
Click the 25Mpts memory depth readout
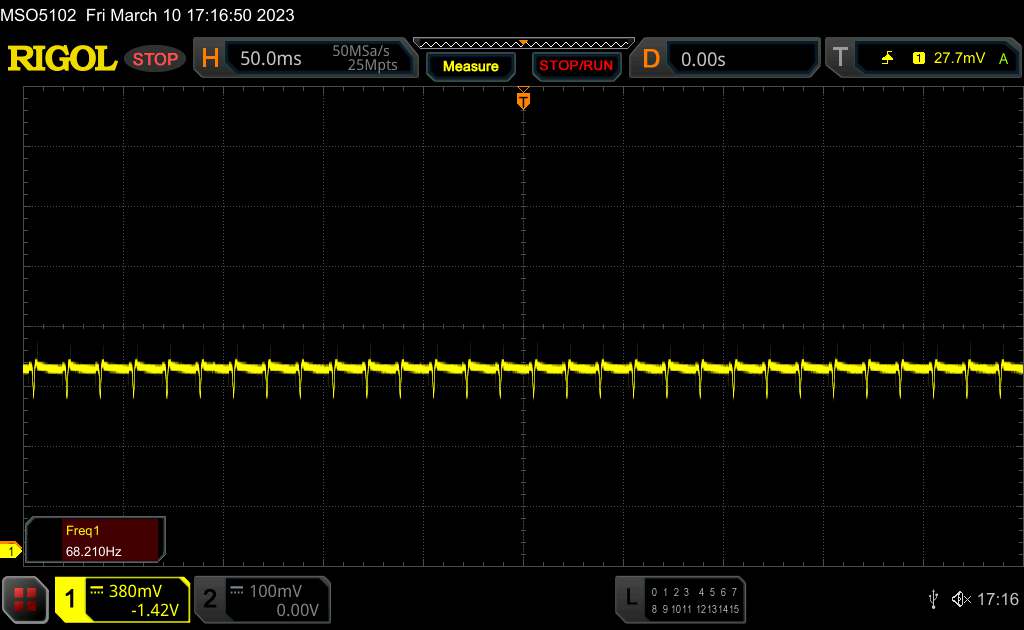(372, 65)
